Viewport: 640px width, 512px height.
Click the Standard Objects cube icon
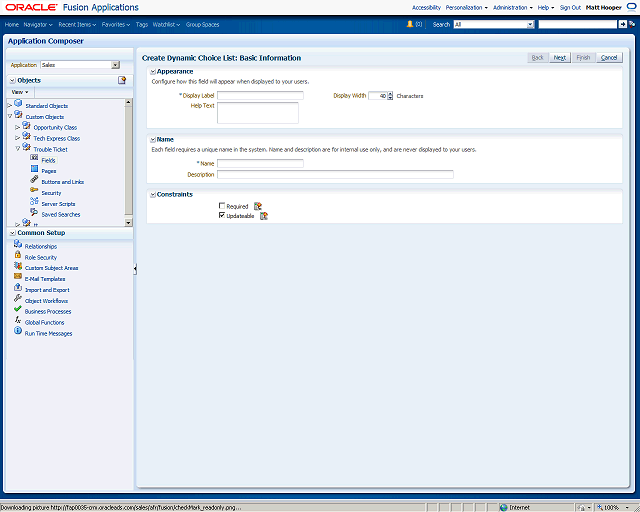[x=18, y=103]
